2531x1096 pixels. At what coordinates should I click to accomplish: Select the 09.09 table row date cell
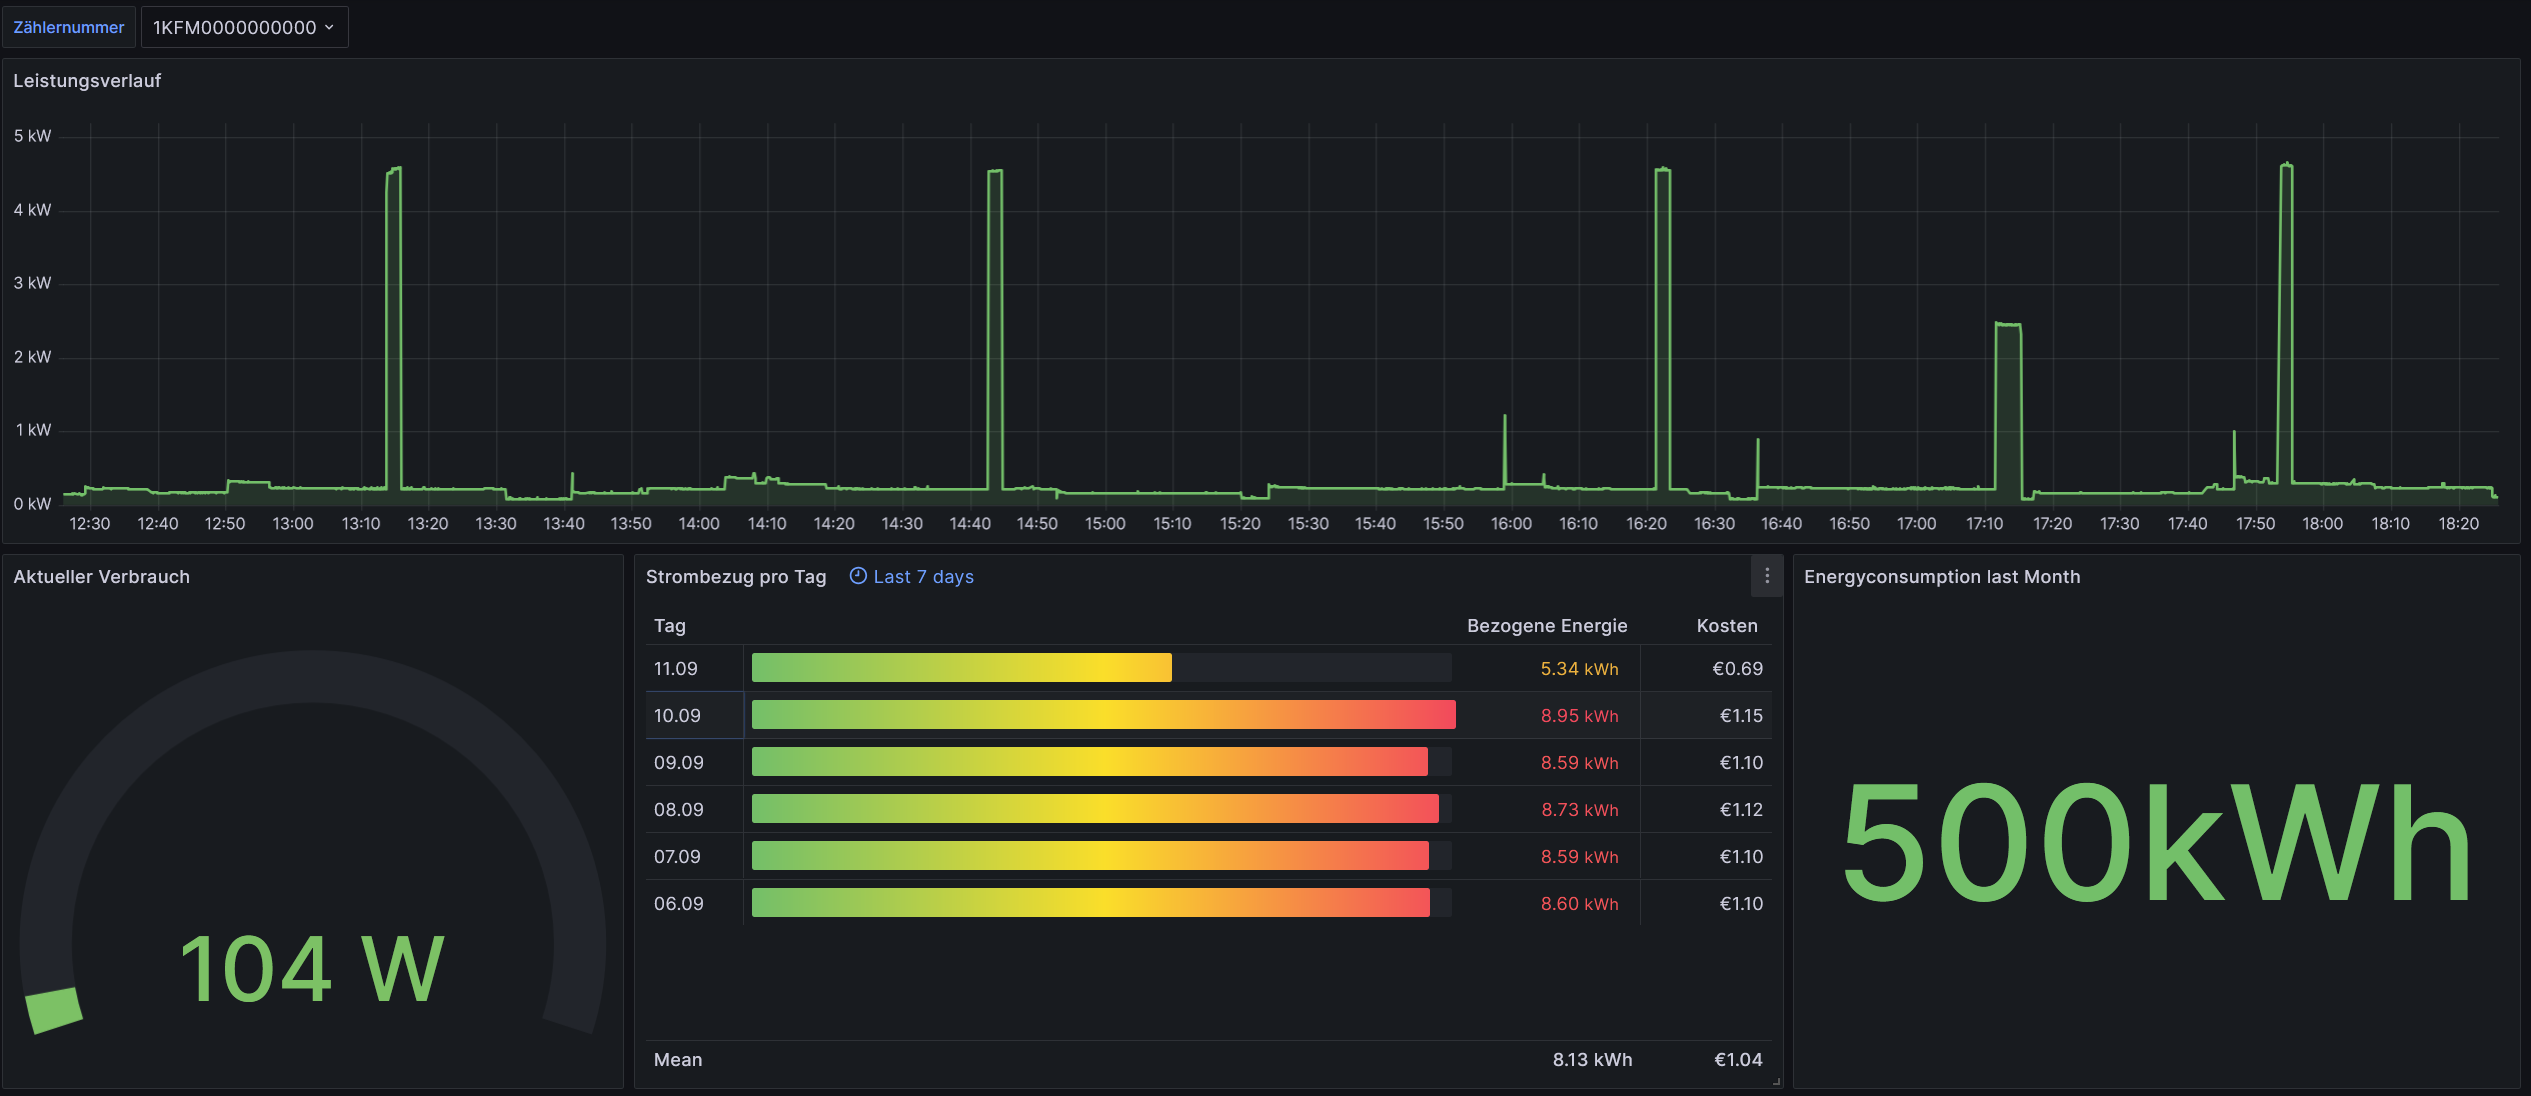click(678, 762)
